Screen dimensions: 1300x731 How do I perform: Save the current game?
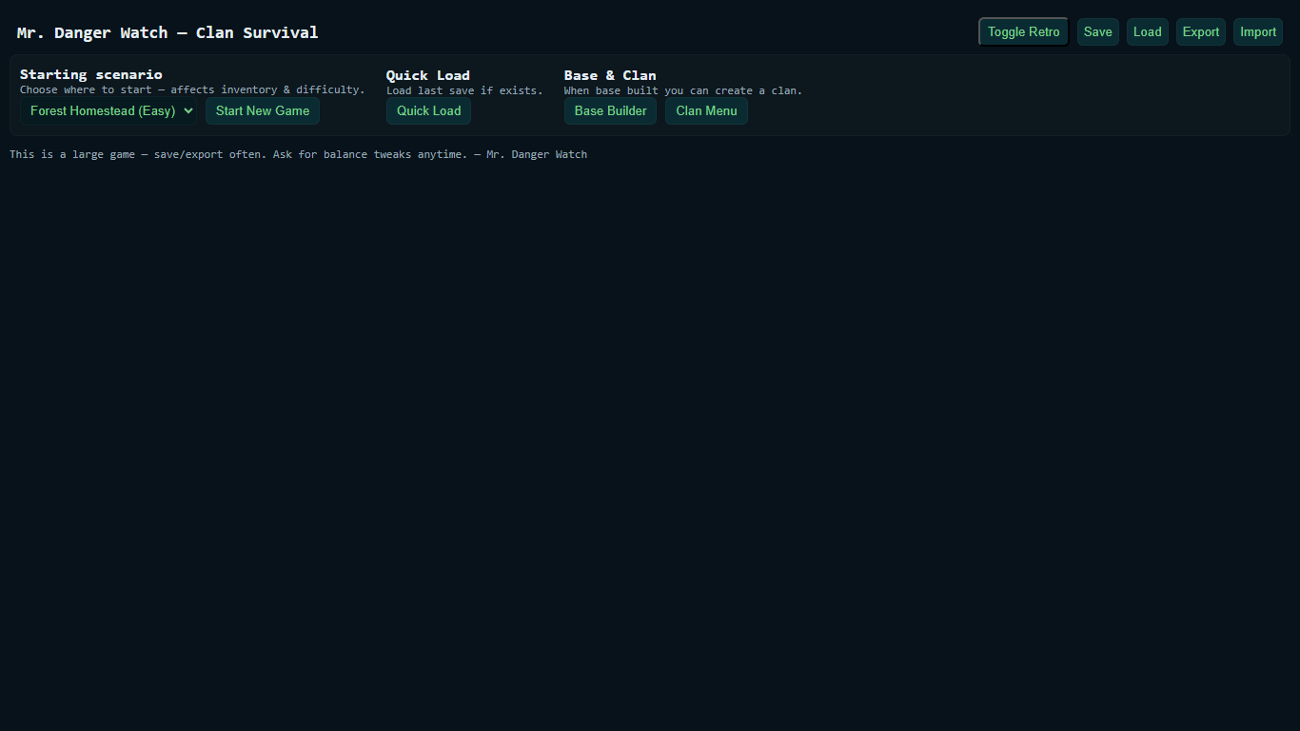(1097, 31)
